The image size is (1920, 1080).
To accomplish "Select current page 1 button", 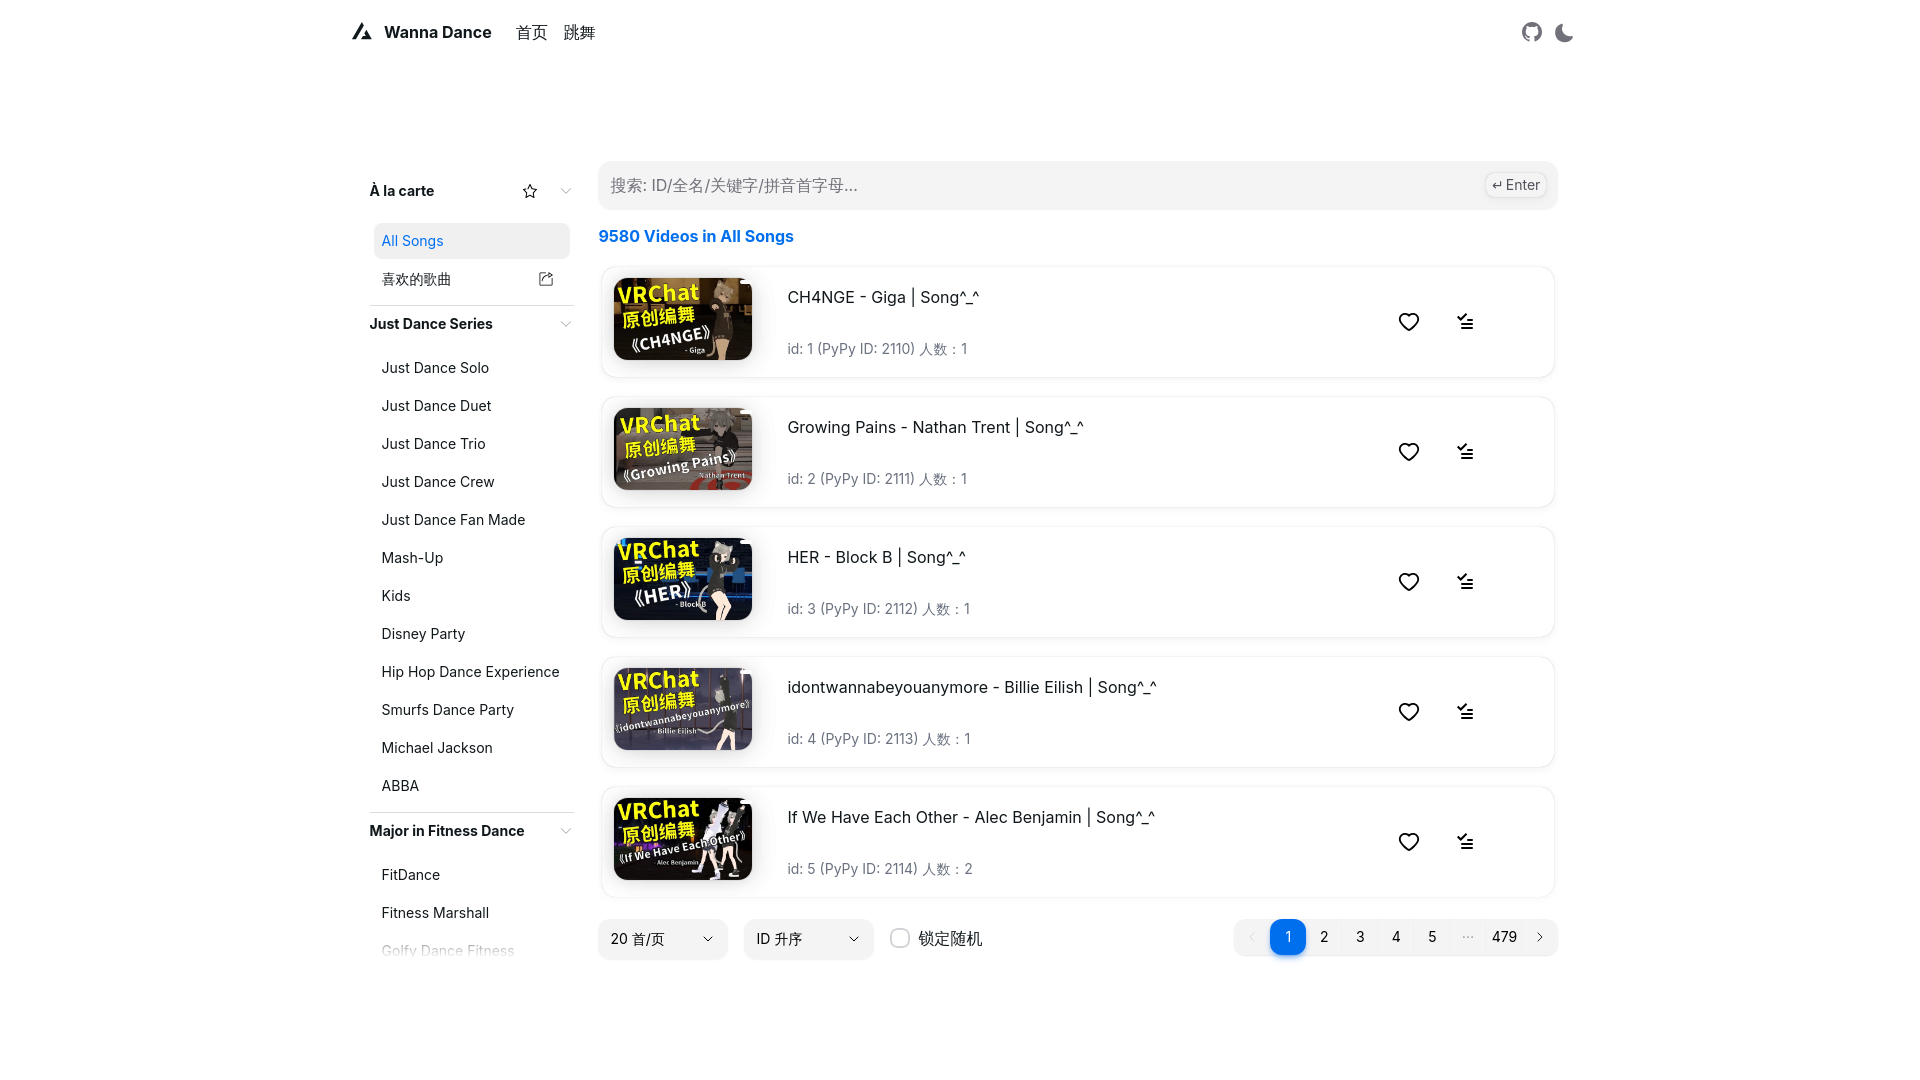I will click(x=1288, y=937).
